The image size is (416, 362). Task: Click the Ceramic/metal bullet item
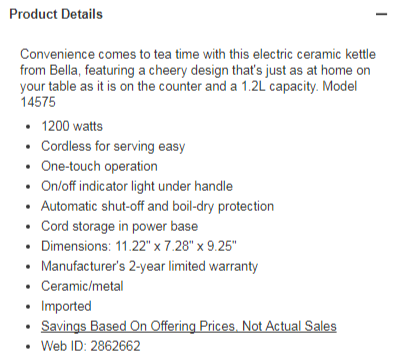(82, 286)
